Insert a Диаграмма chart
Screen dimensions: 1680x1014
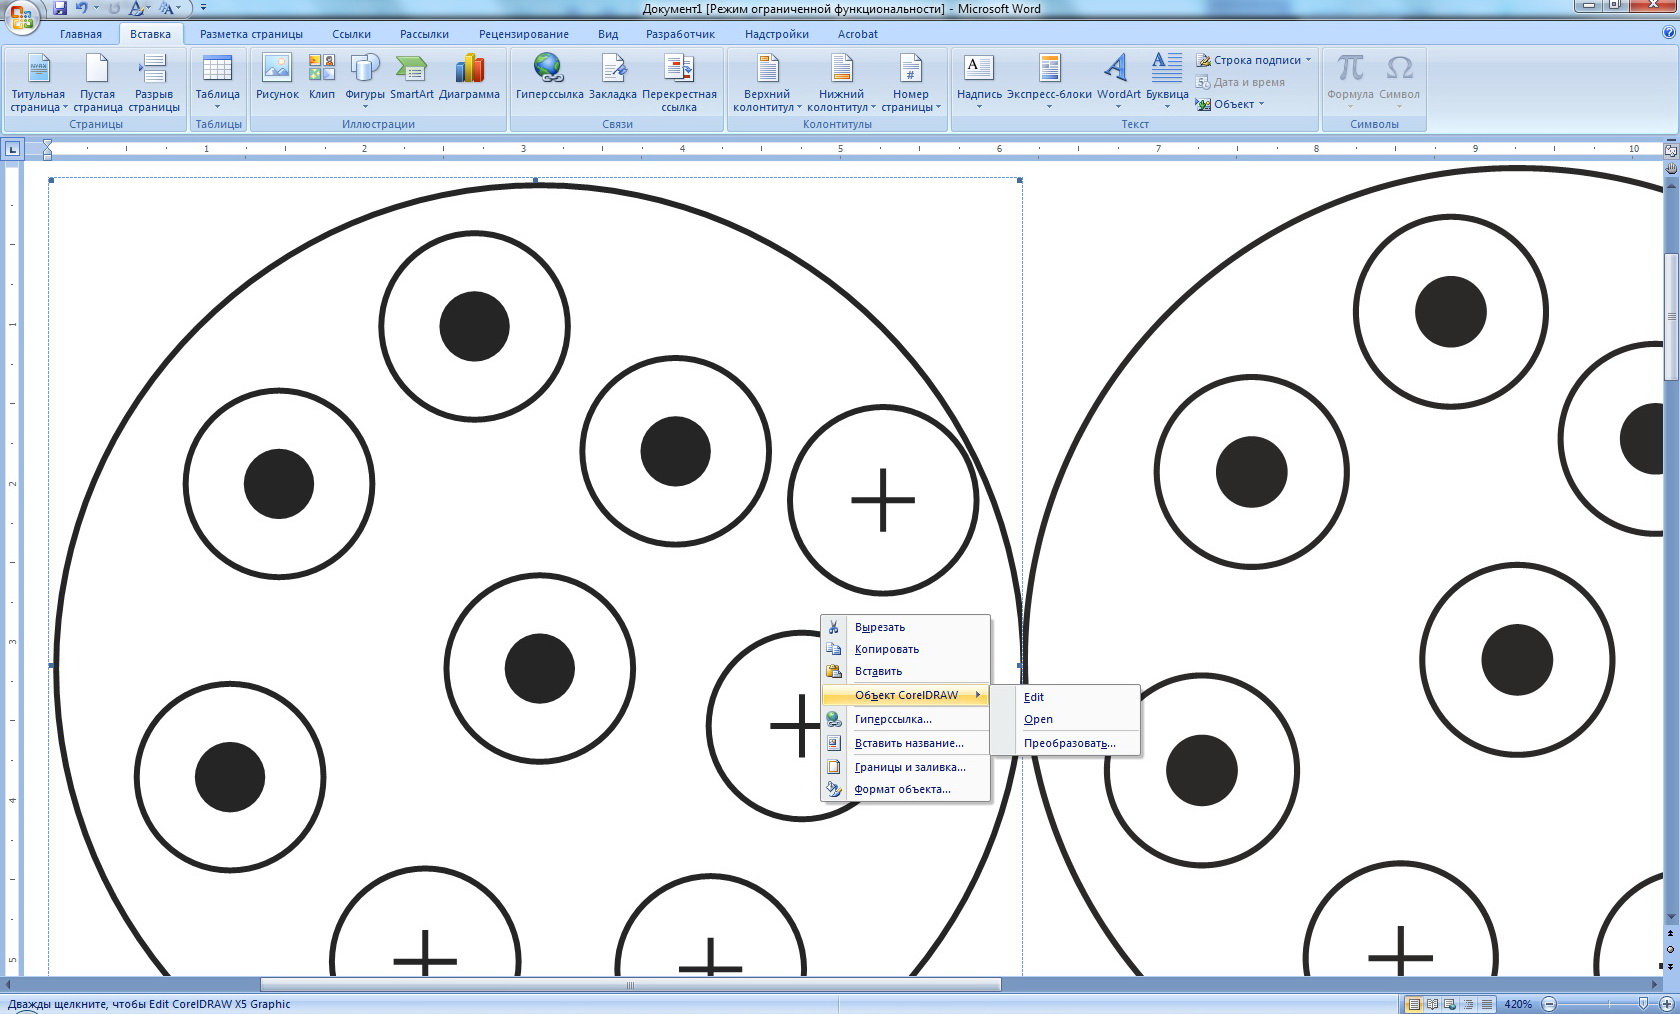[469, 77]
